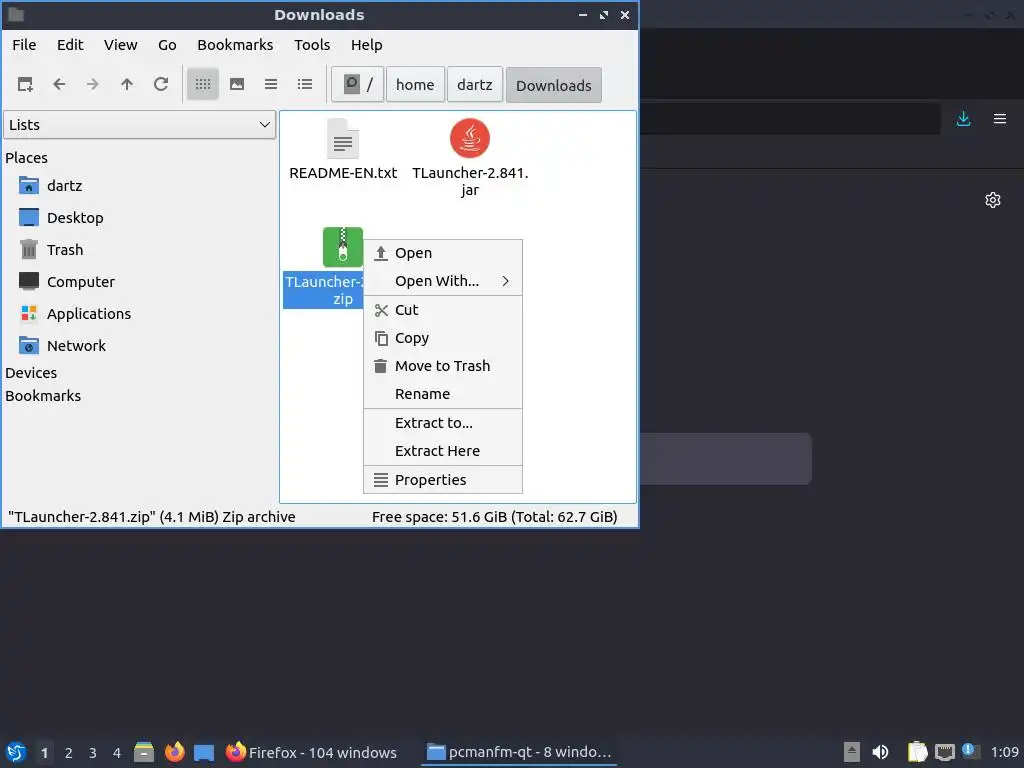Click the Bookmarks sidebar heading
This screenshot has width=1024, height=768.
(43, 396)
